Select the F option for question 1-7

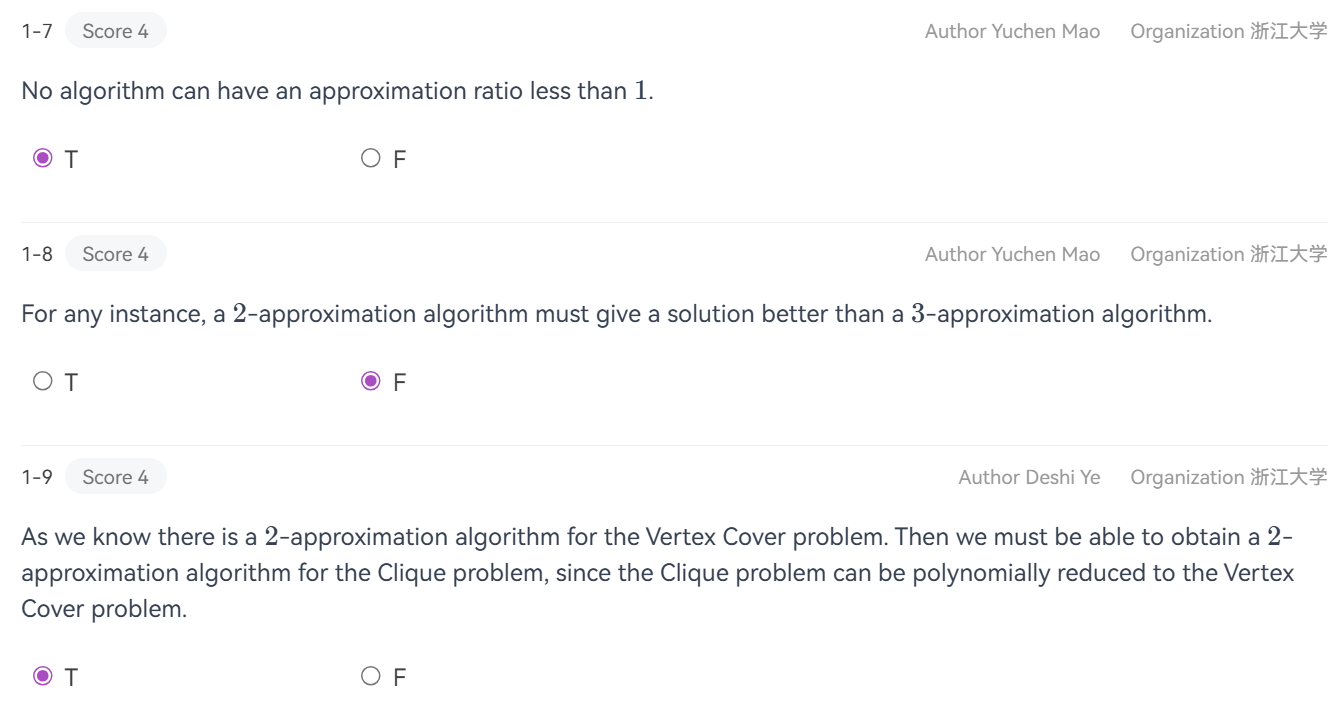(371, 159)
